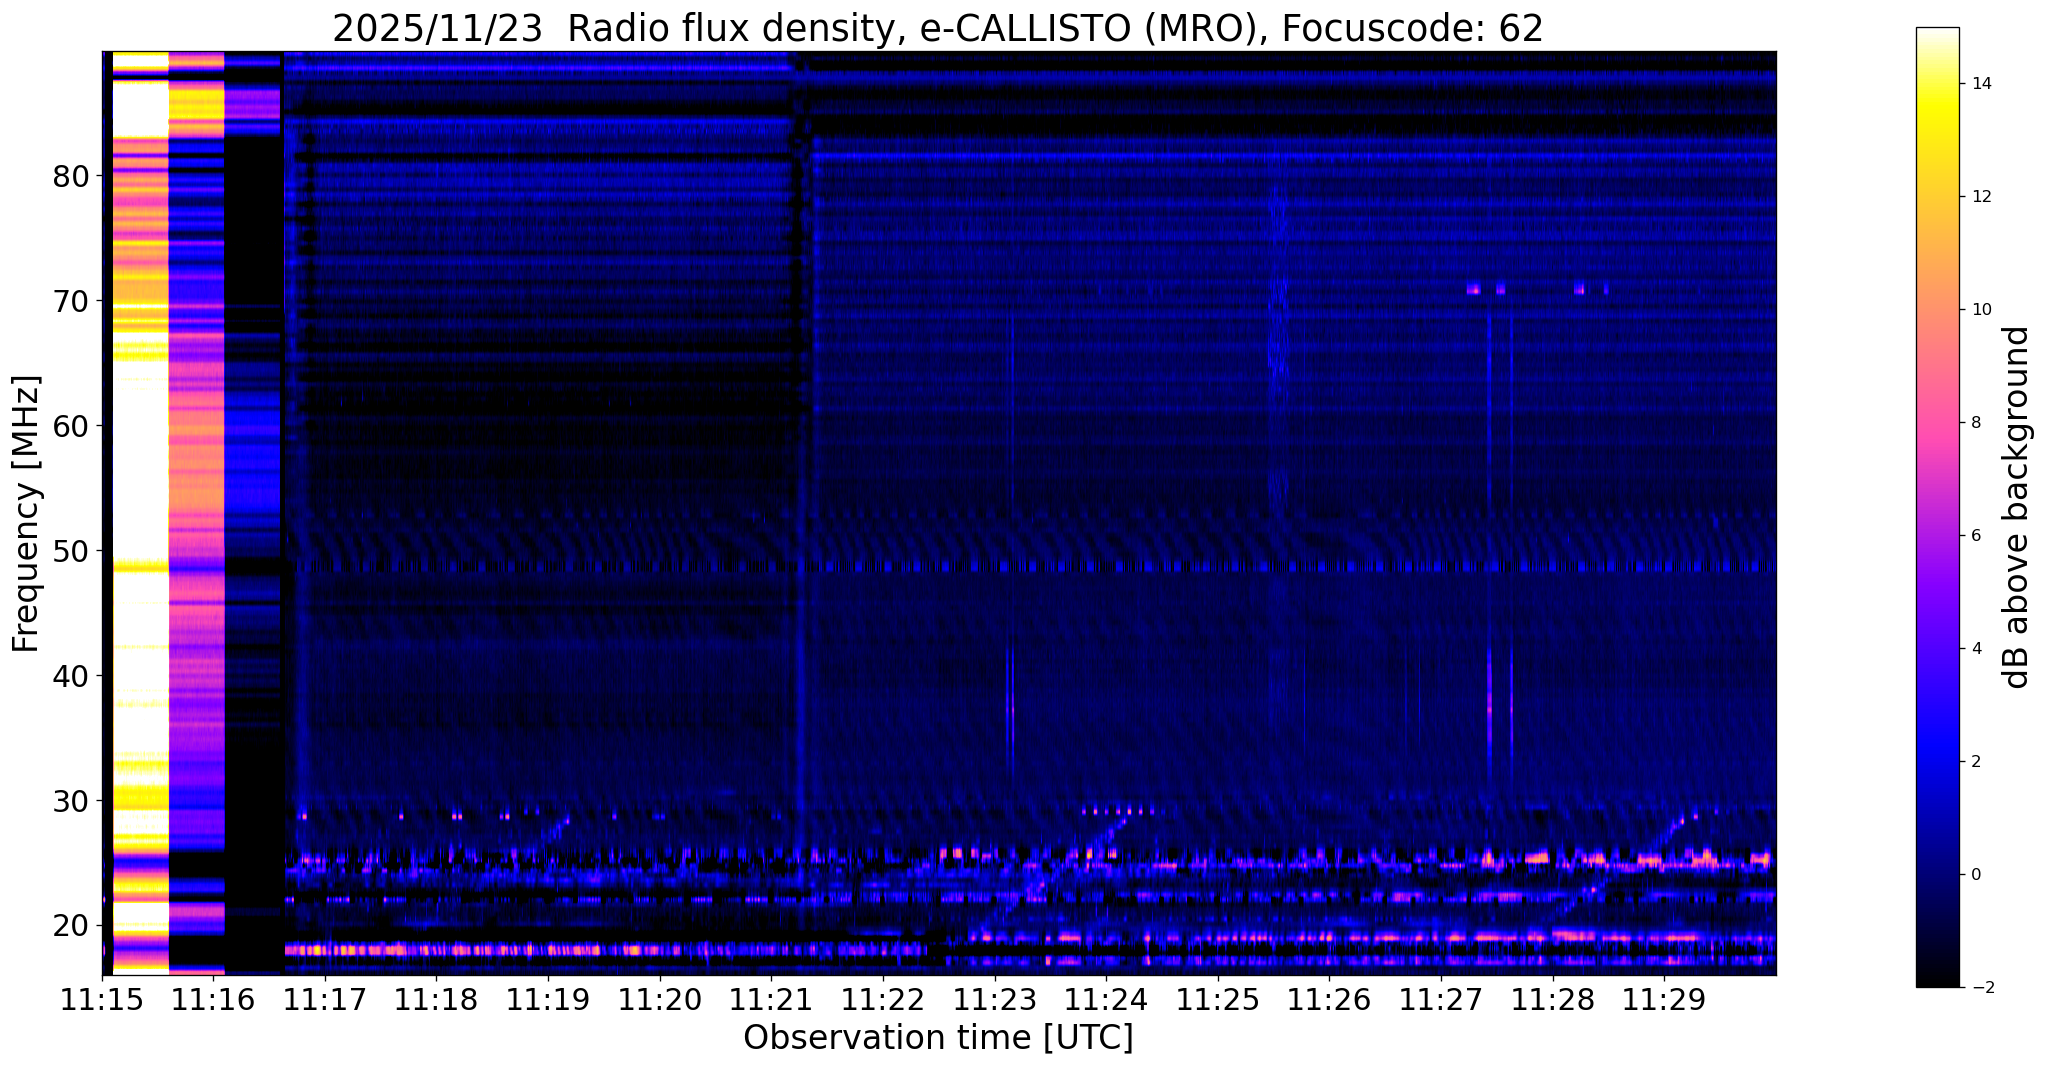Click the black bottom end of the colorbar
Viewport: 2047px width, 1067px height.
coord(1937,980)
